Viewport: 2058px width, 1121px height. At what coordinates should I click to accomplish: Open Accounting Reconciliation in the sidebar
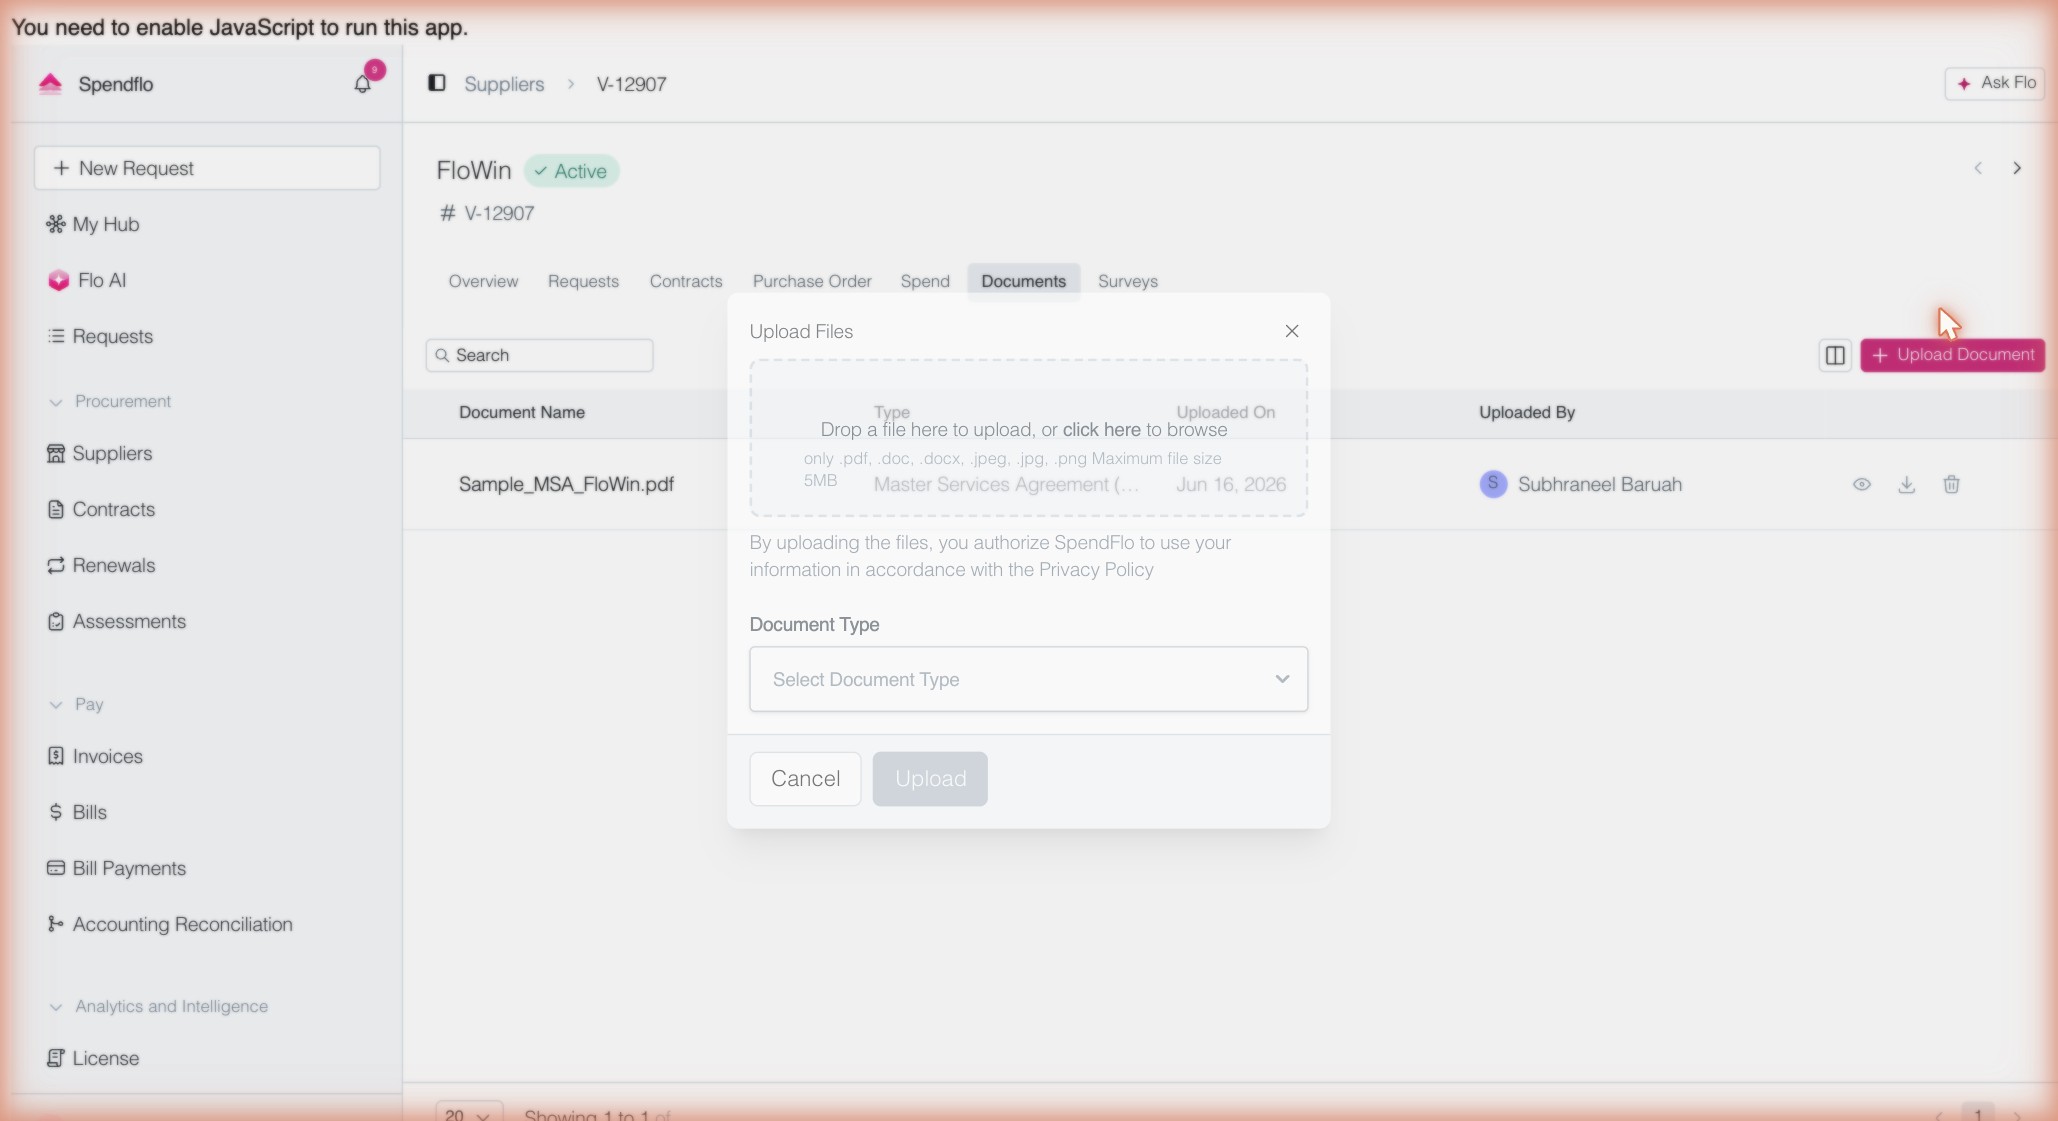point(170,924)
